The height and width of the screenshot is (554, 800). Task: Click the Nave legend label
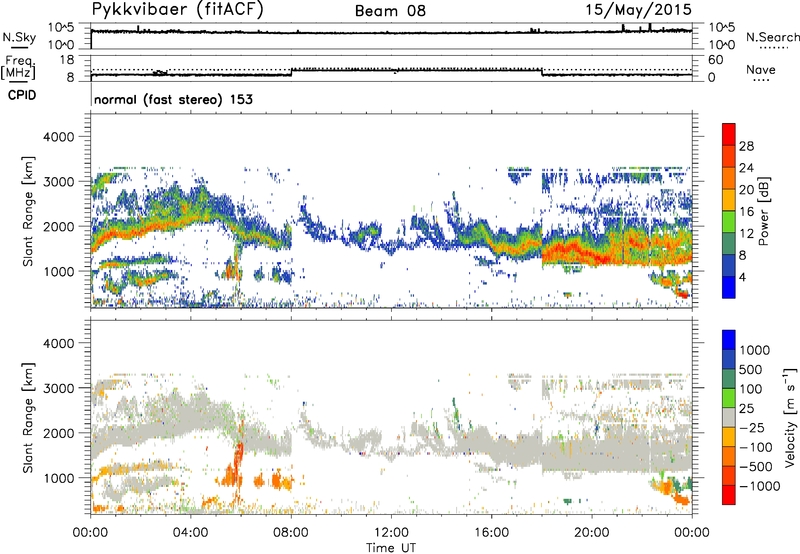click(x=761, y=69)
